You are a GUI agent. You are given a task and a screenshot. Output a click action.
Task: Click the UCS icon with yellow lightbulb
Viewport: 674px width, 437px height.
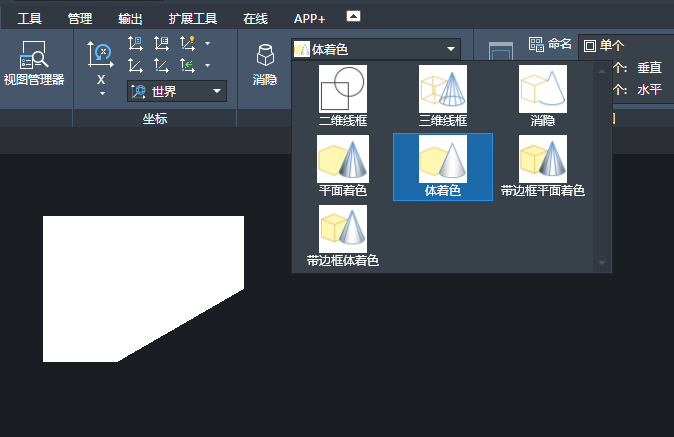pos(187,43)
